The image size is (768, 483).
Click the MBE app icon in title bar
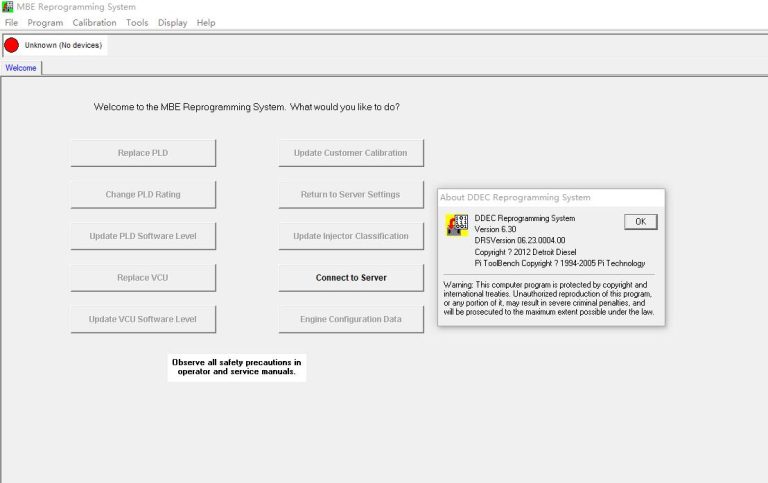[8, 7]
